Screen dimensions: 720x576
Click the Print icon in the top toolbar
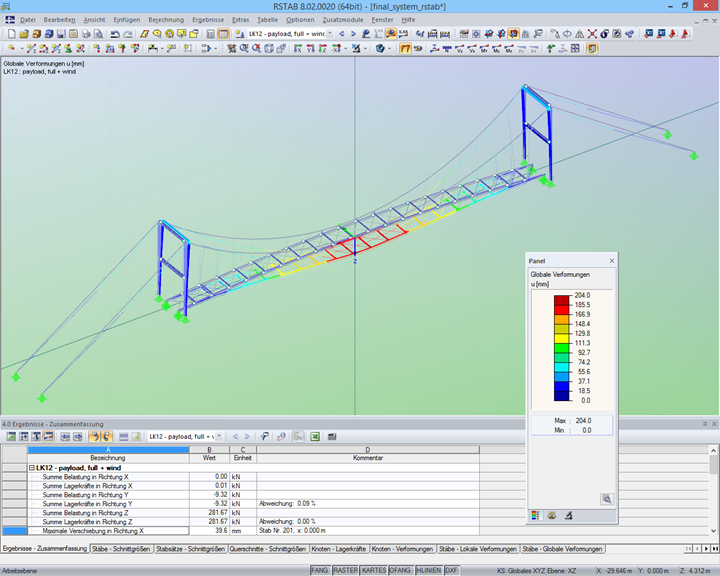[86, 34]
